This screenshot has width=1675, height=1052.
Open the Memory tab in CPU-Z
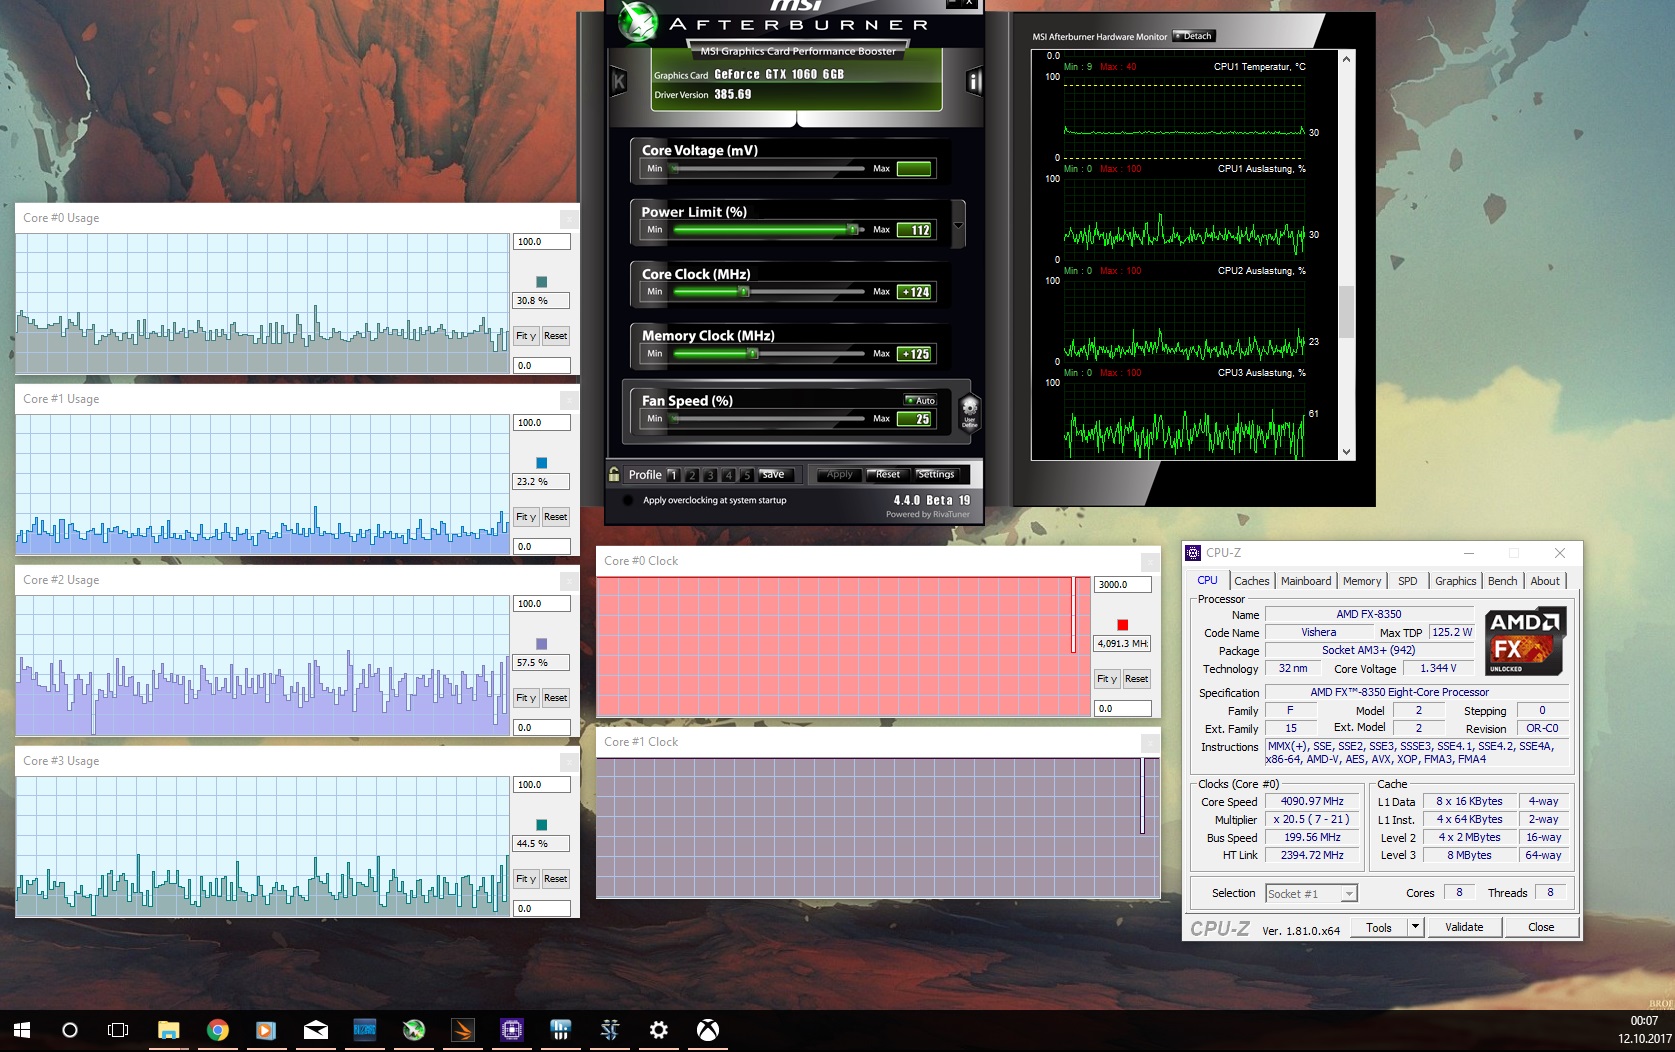pos(1362,581)
